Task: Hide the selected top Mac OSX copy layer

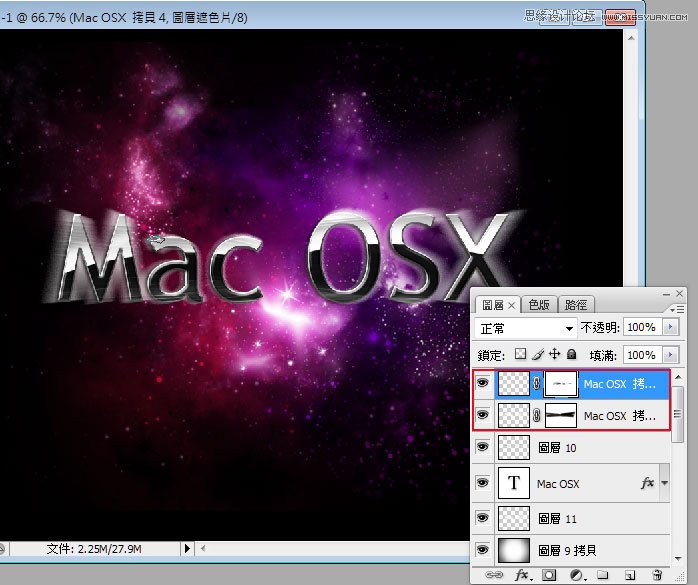Action: (483, 383)
